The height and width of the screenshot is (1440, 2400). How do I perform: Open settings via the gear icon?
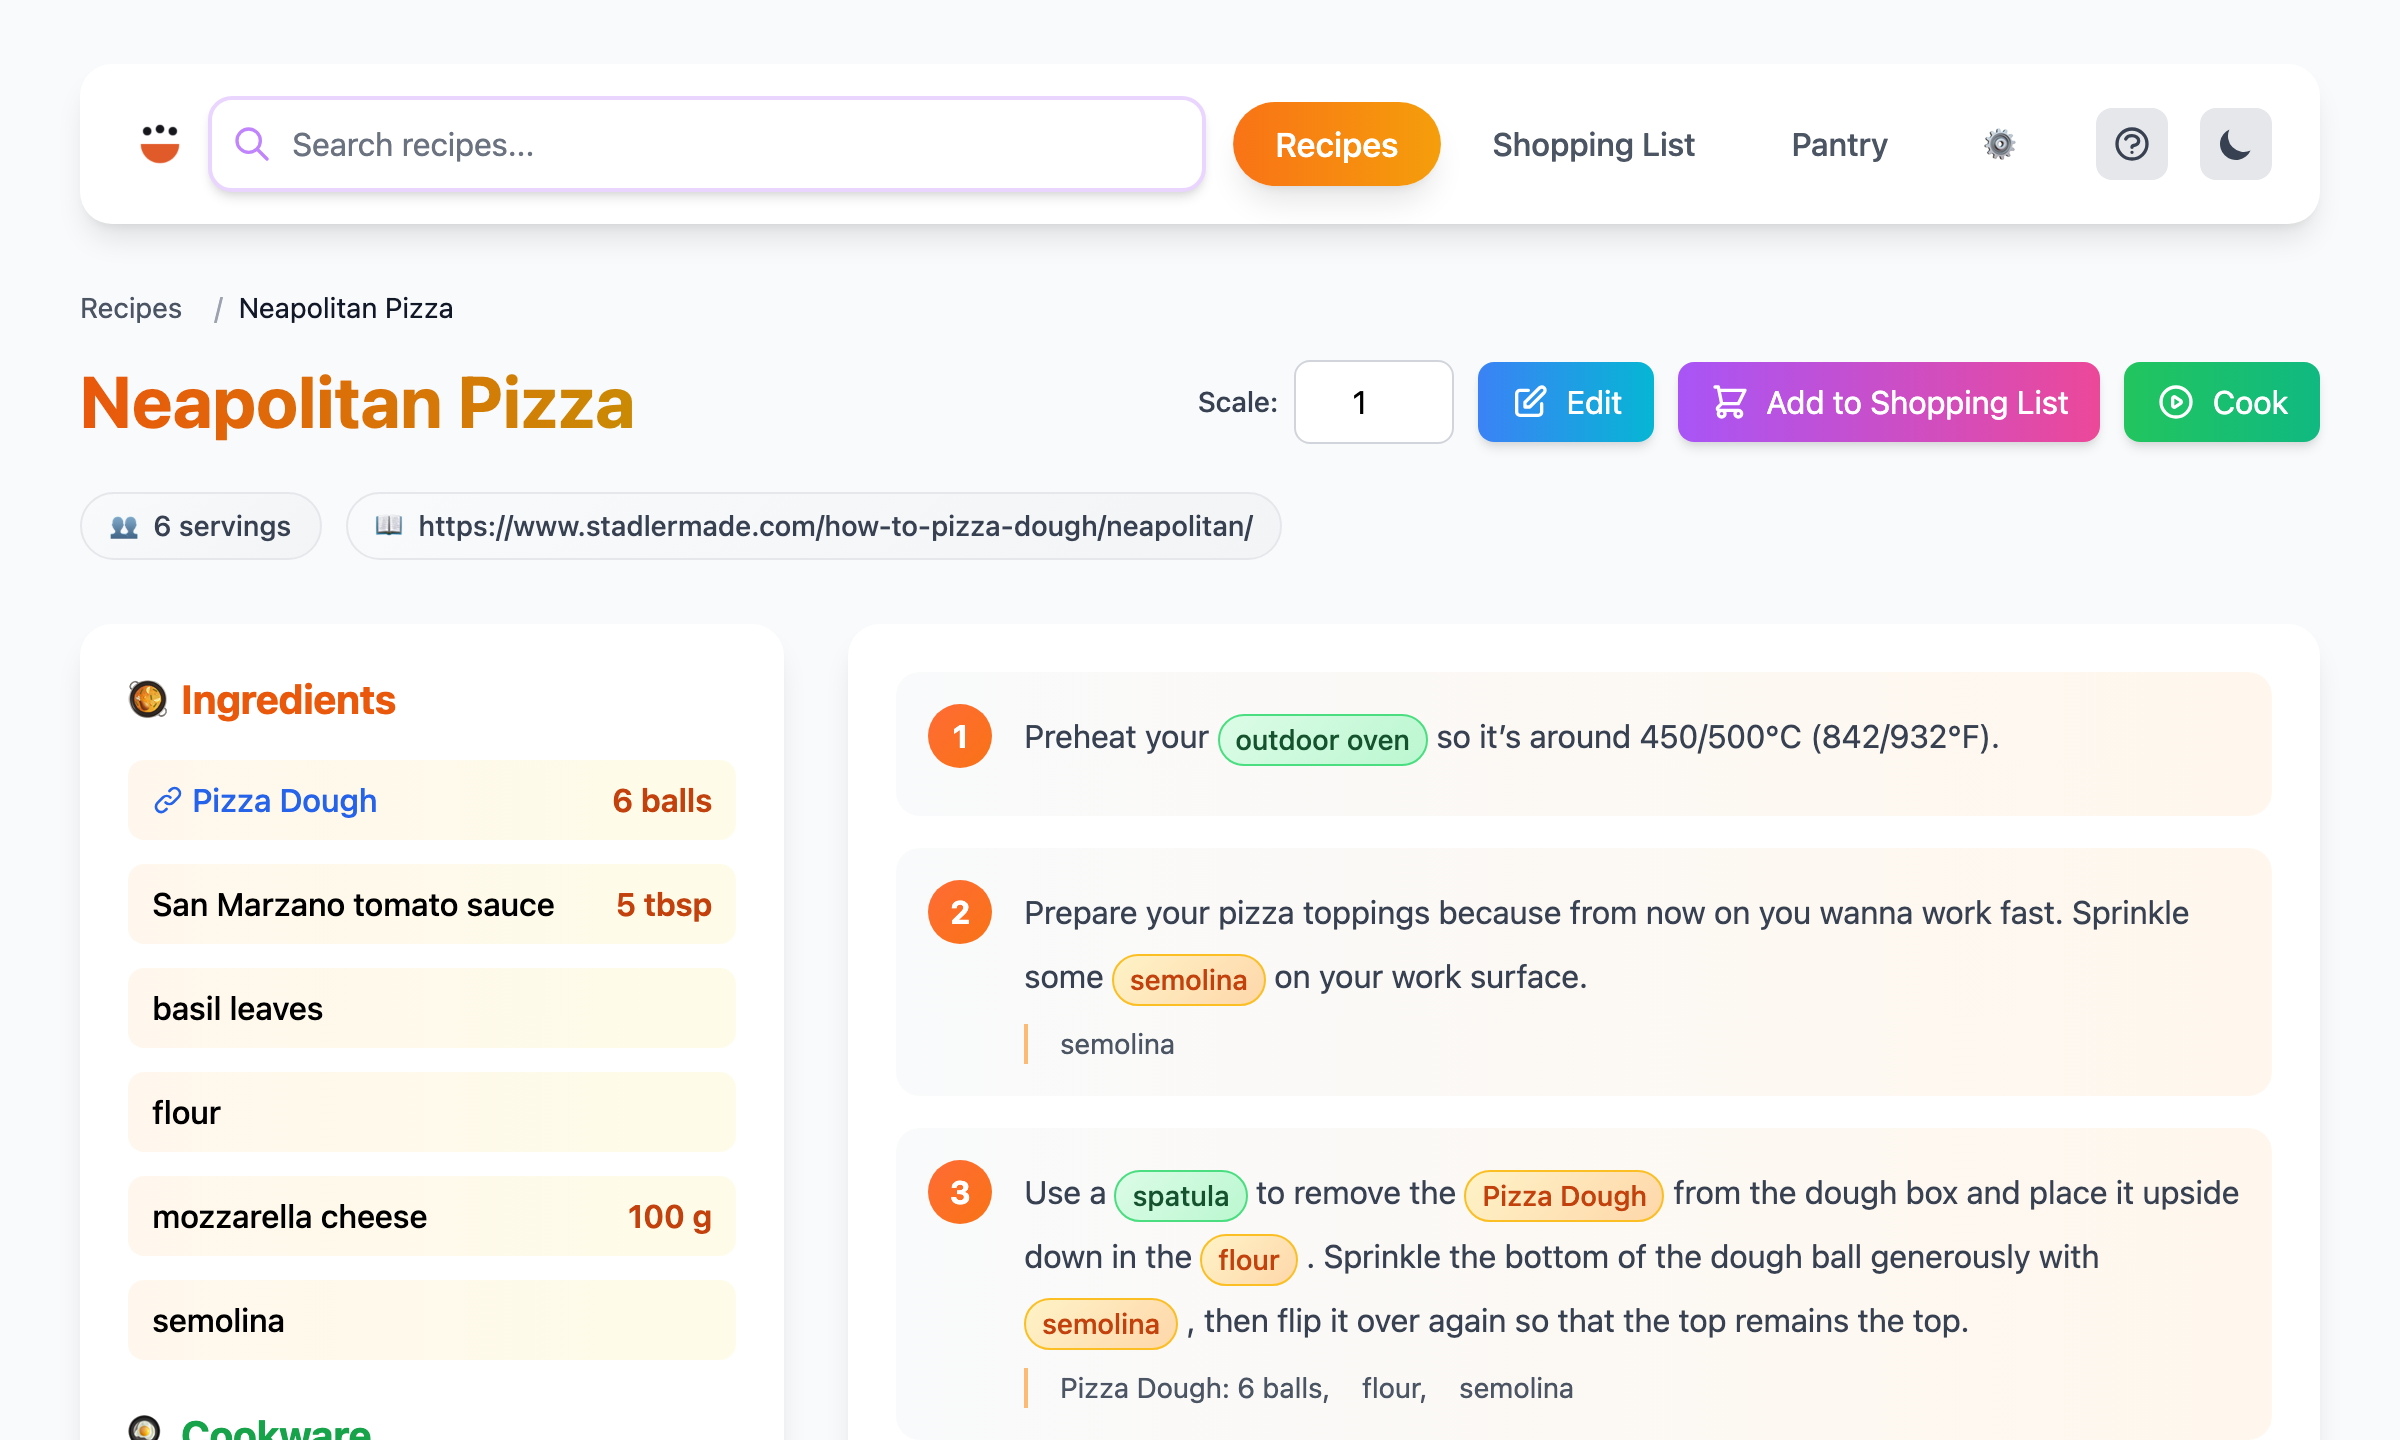pos(1999,144)
